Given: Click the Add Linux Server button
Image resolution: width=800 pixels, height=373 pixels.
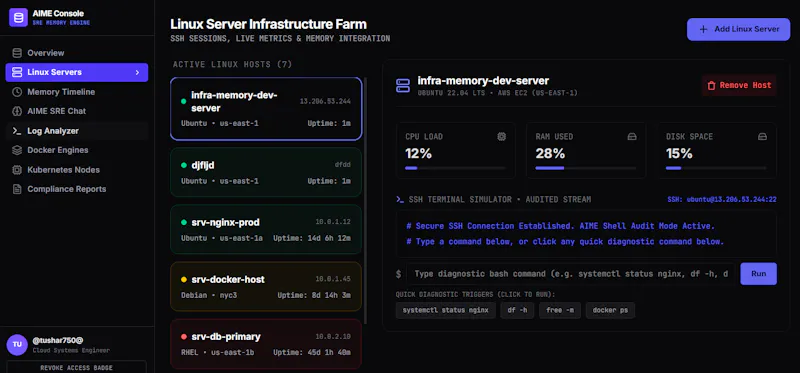Looking at the screenshot, I should [738, 29].
